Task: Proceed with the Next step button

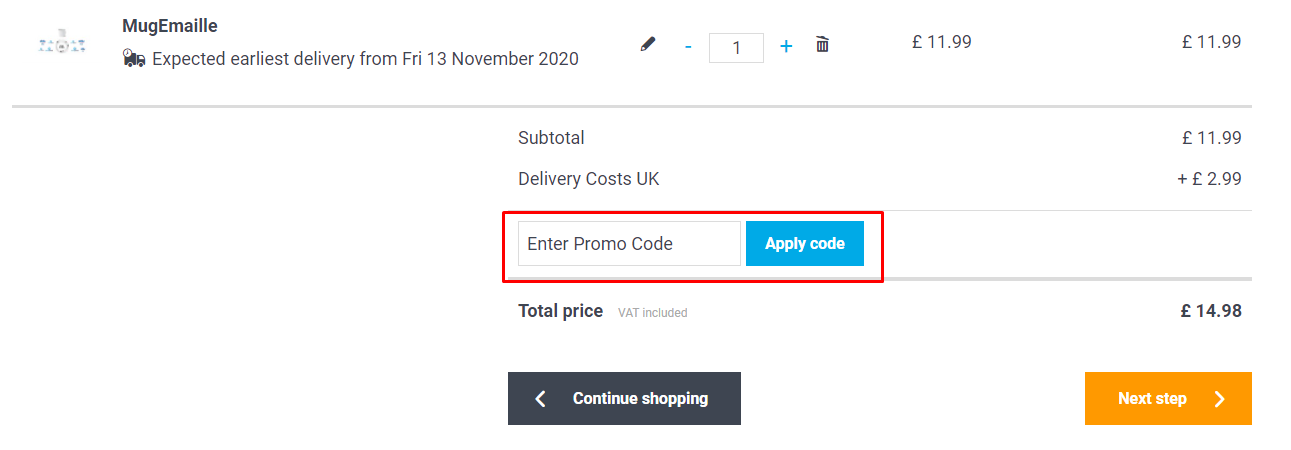Action: click(x=1168, y=398)
